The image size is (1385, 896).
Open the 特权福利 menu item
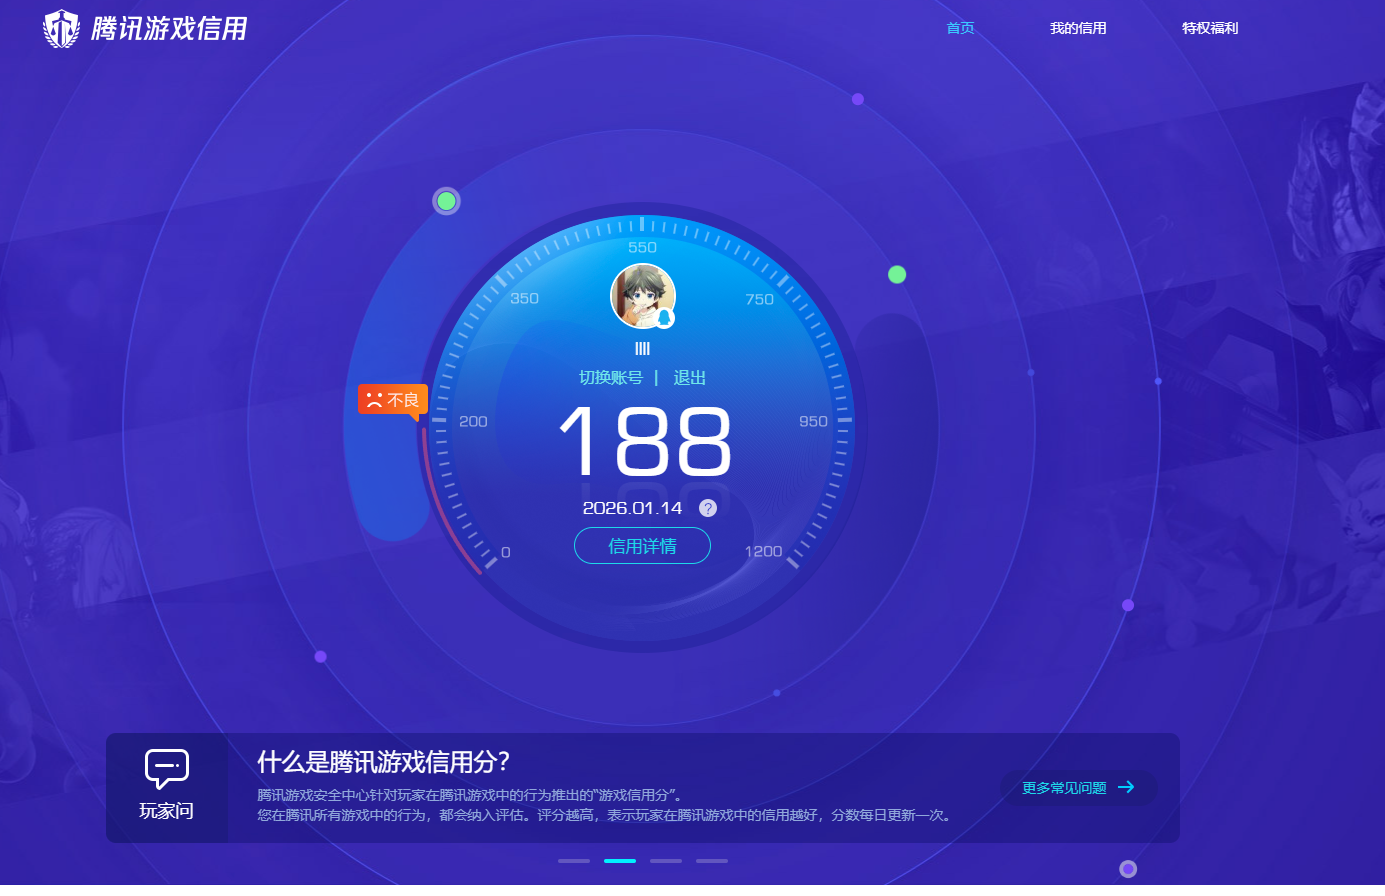click(x=1210, y=28)
